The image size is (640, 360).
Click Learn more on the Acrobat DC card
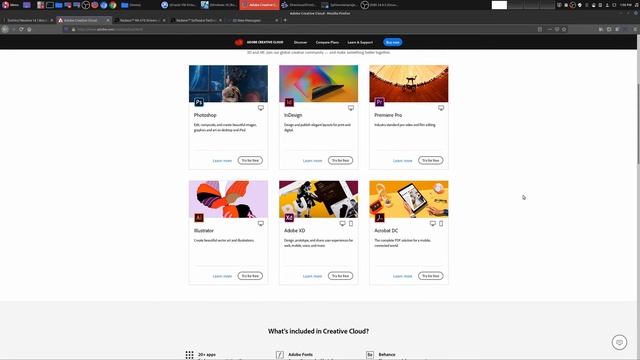pyautogui.click(x=402, y=276)
